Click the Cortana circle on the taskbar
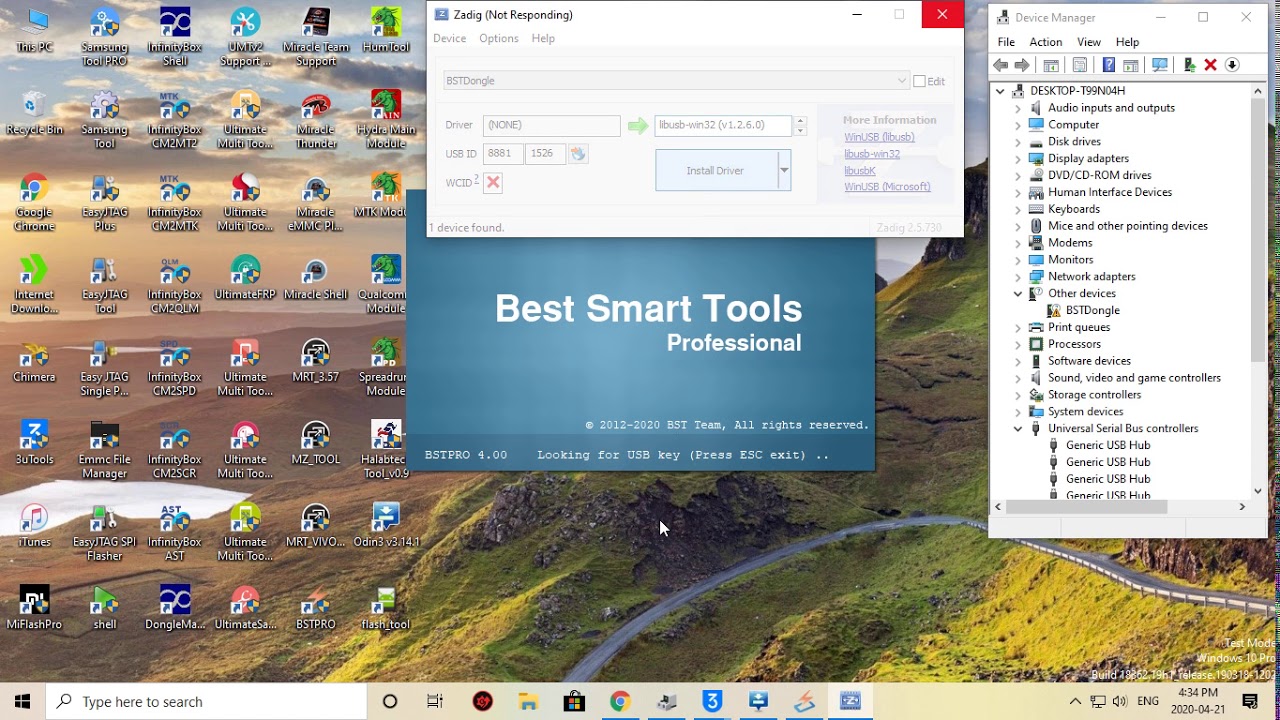 click(390, 702)
